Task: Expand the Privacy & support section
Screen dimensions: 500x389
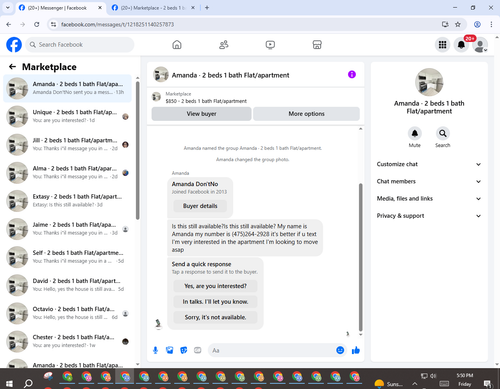Action: click(429, 216)
